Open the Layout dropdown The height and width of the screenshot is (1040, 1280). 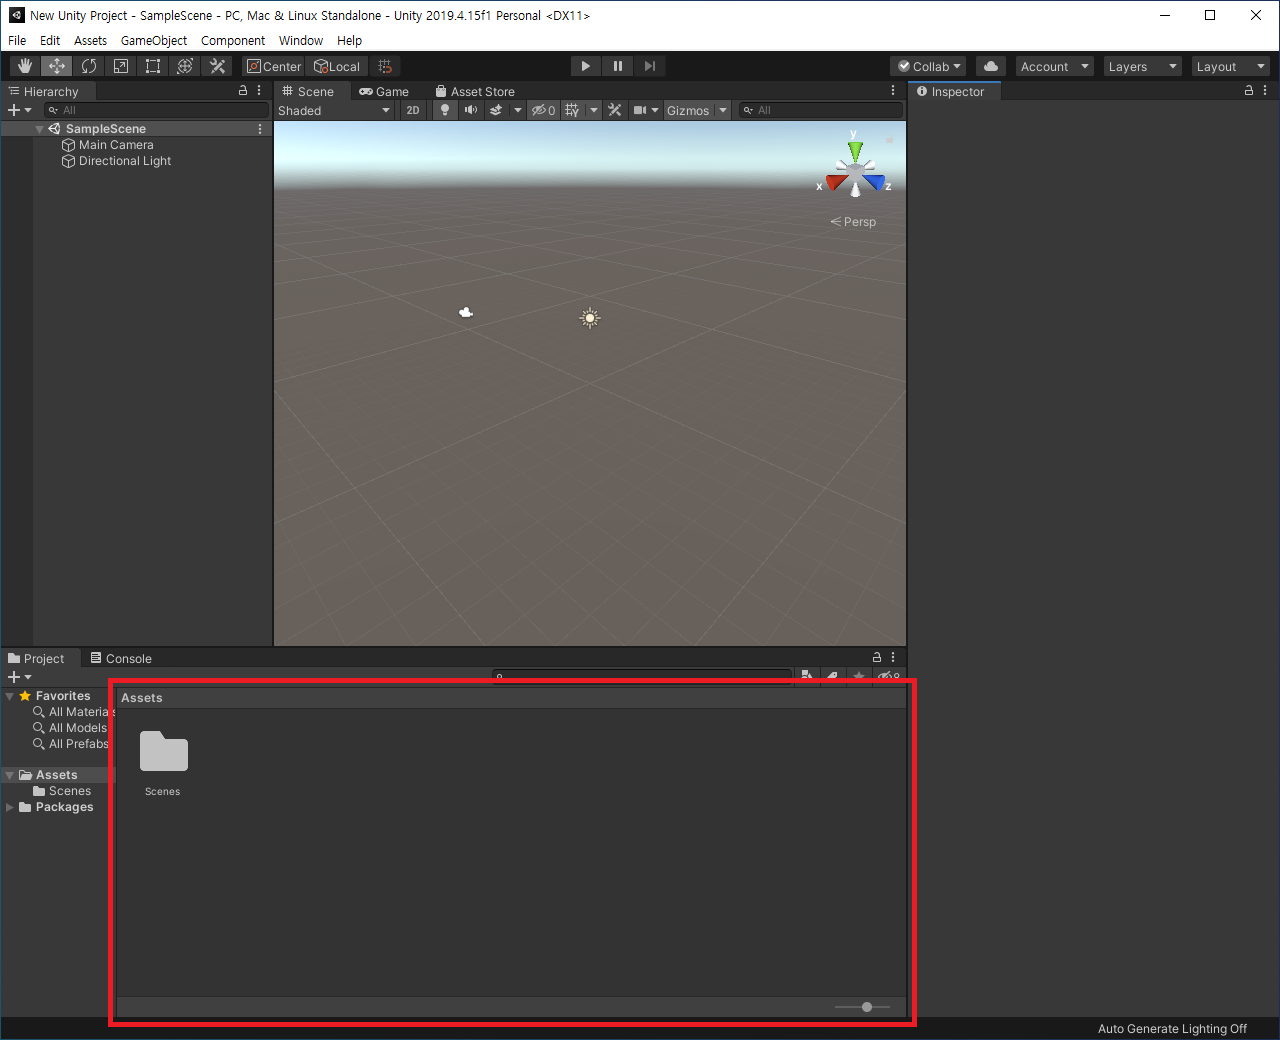(1231, 66)
